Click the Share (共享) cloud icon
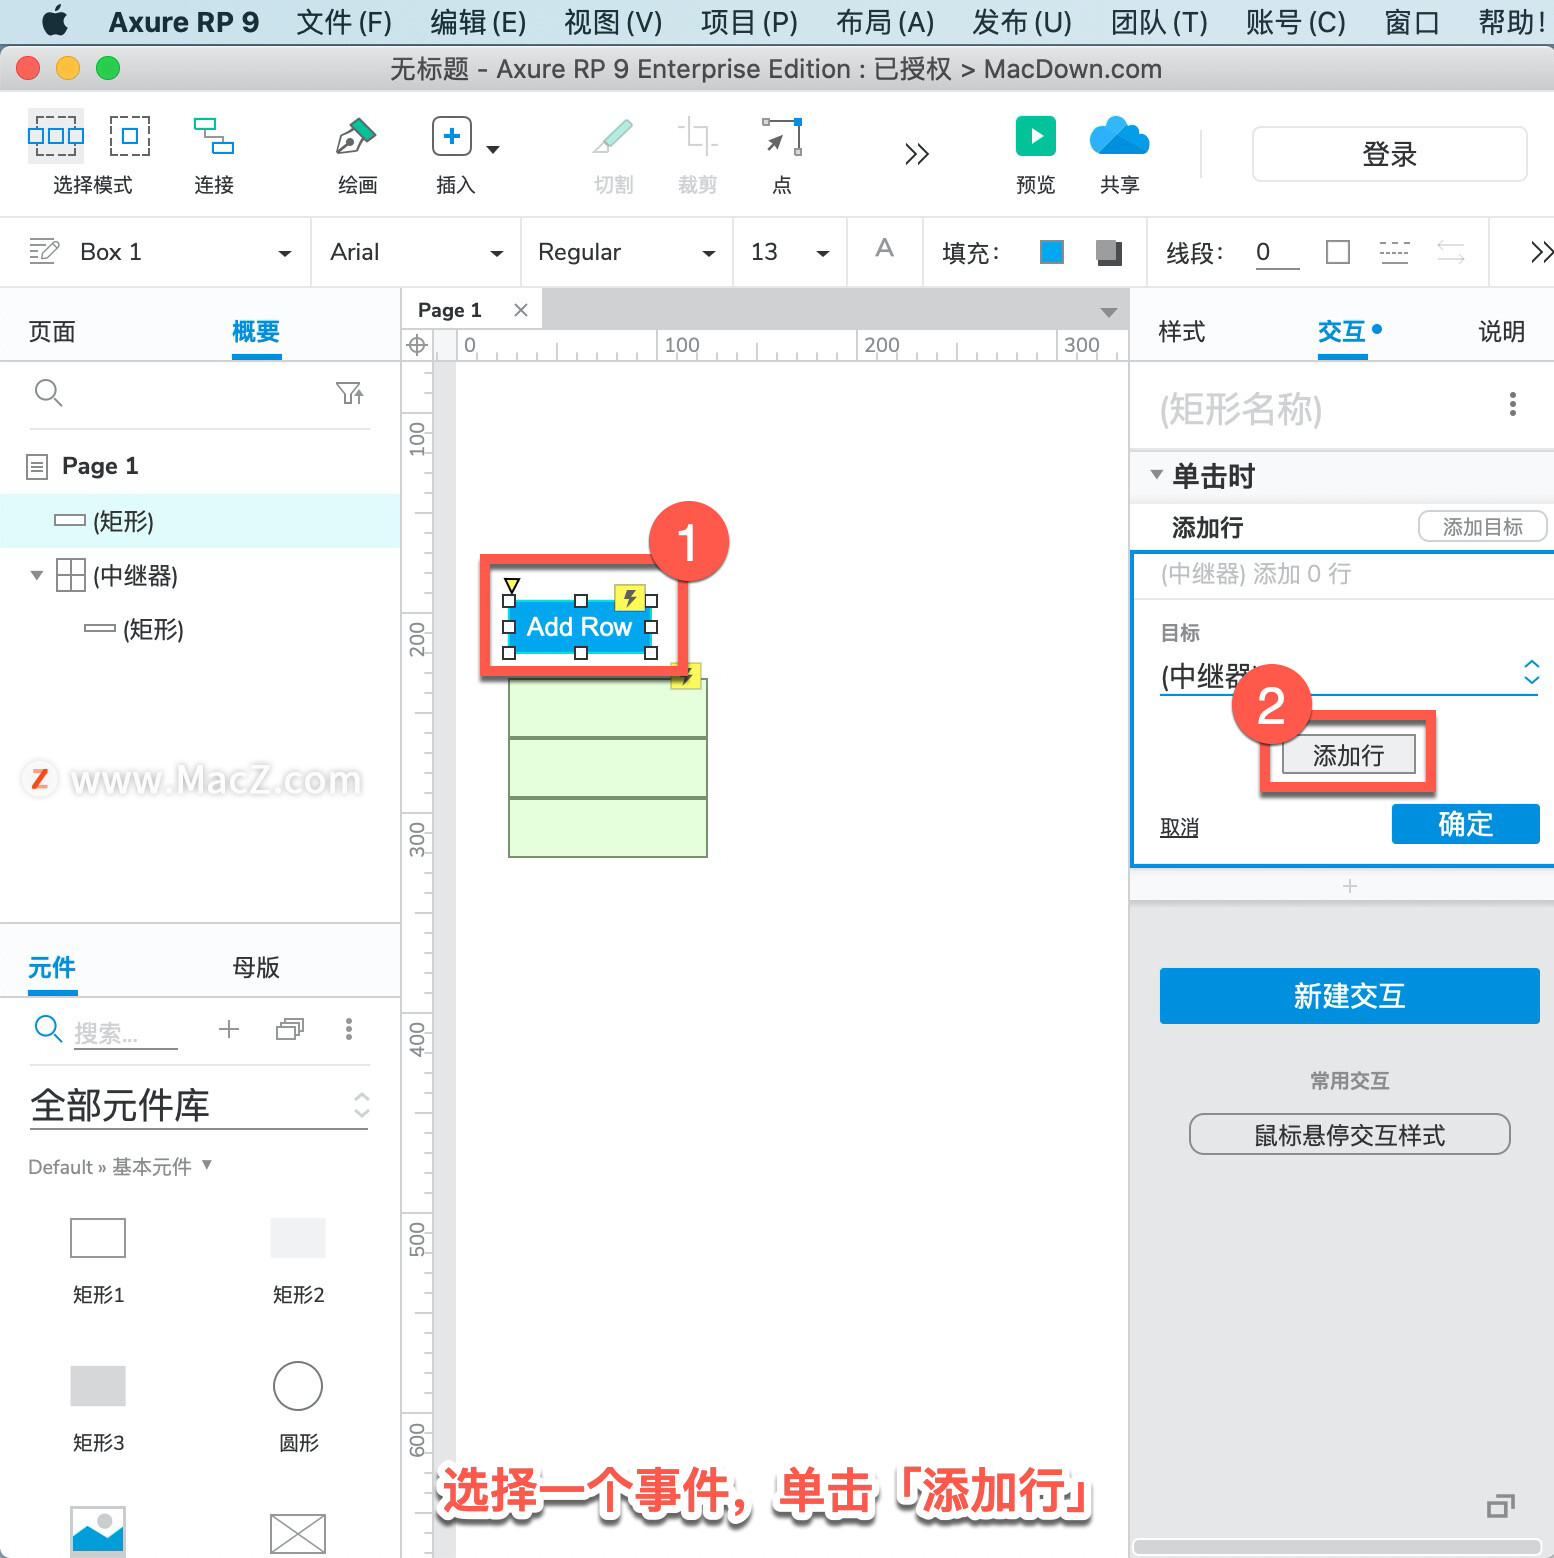This screenshot has height=1558, width=1554. pos(1119,136)
